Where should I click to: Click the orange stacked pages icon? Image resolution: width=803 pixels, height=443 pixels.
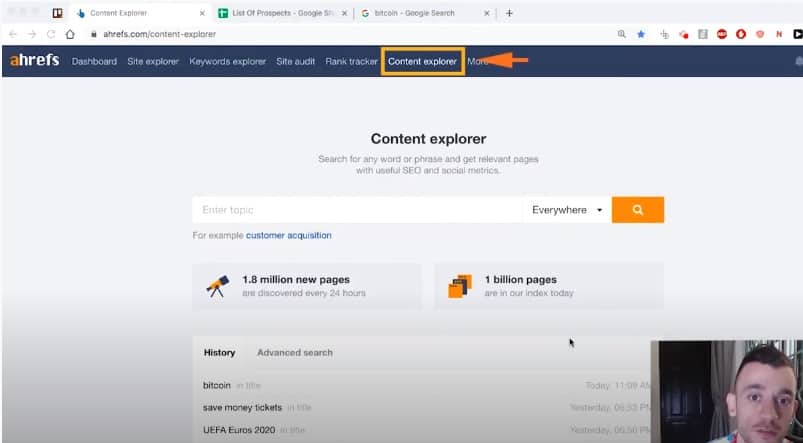click(x=460, y=286)
